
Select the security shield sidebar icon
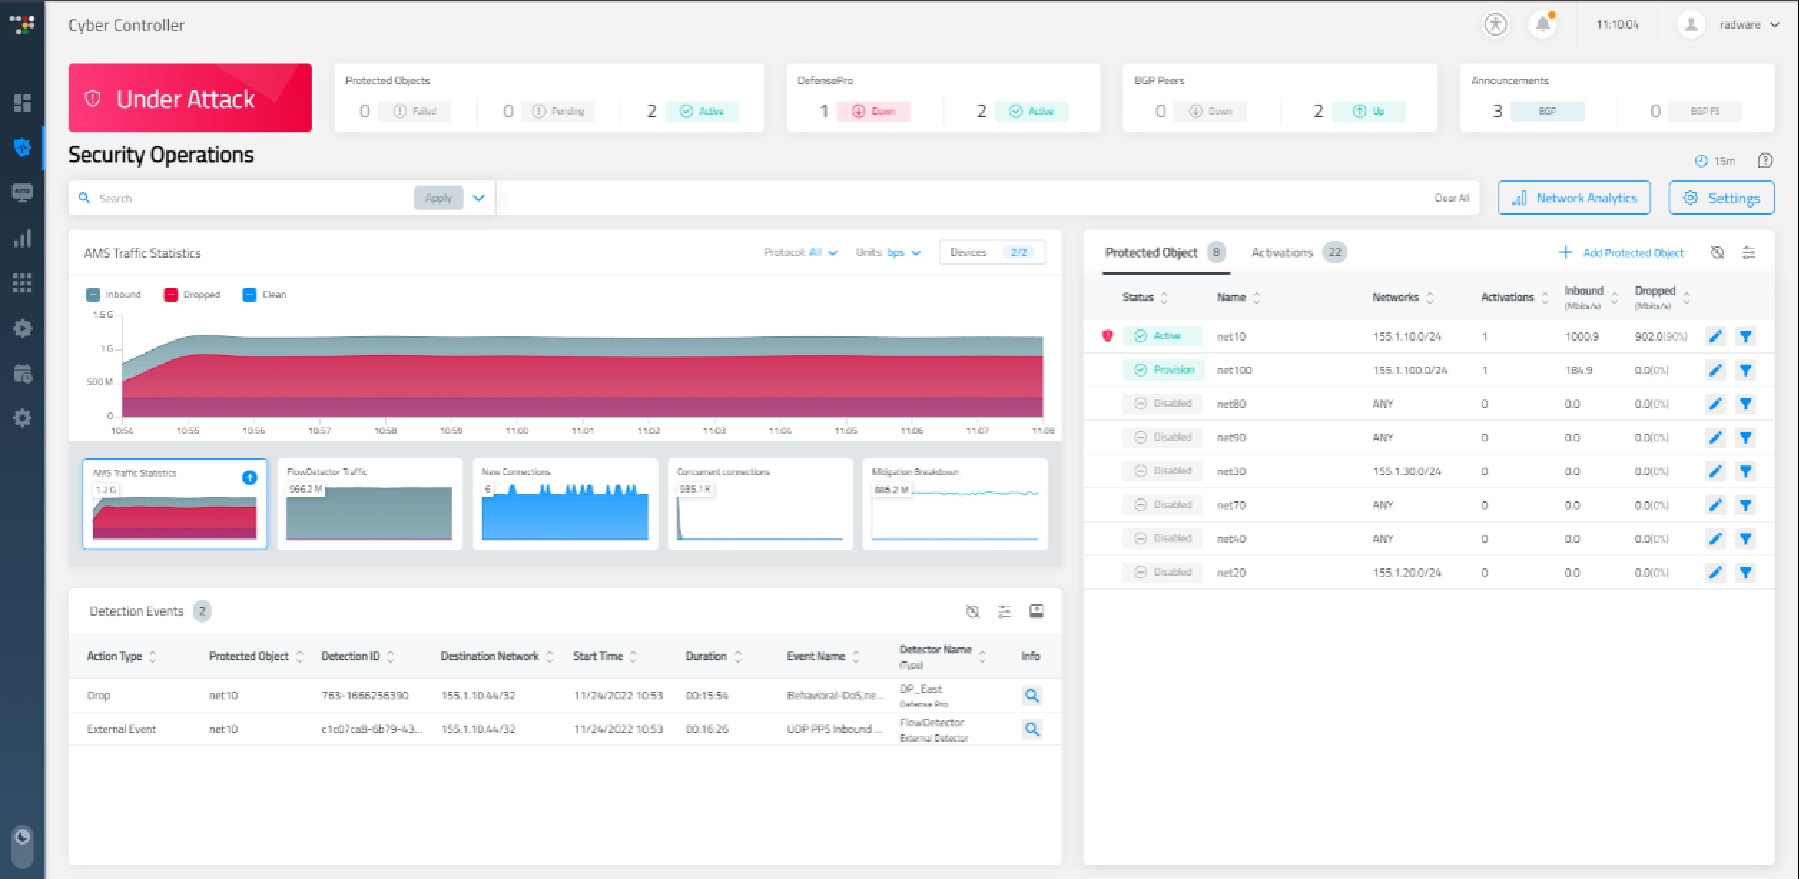pyautogui.click(x=22, y=147)
